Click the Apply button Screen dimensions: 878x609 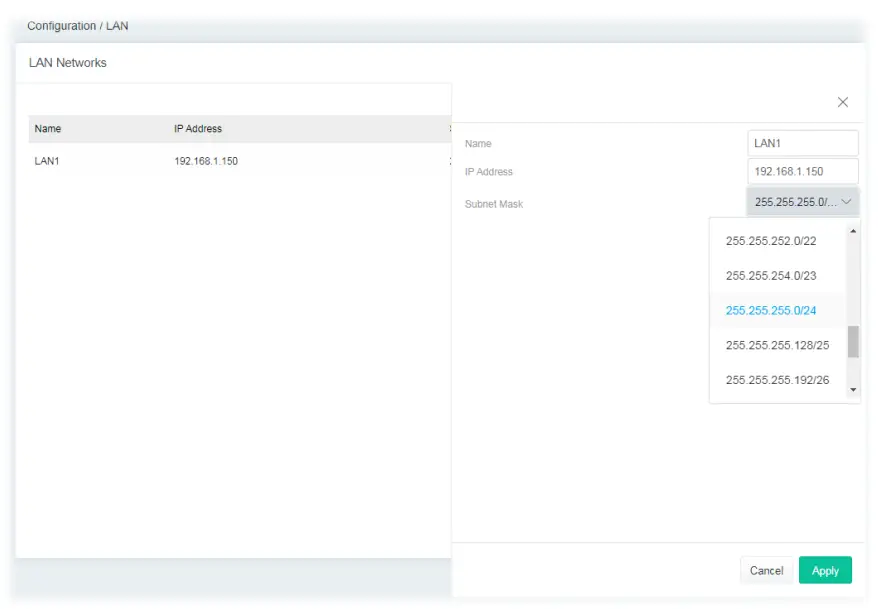825,570
